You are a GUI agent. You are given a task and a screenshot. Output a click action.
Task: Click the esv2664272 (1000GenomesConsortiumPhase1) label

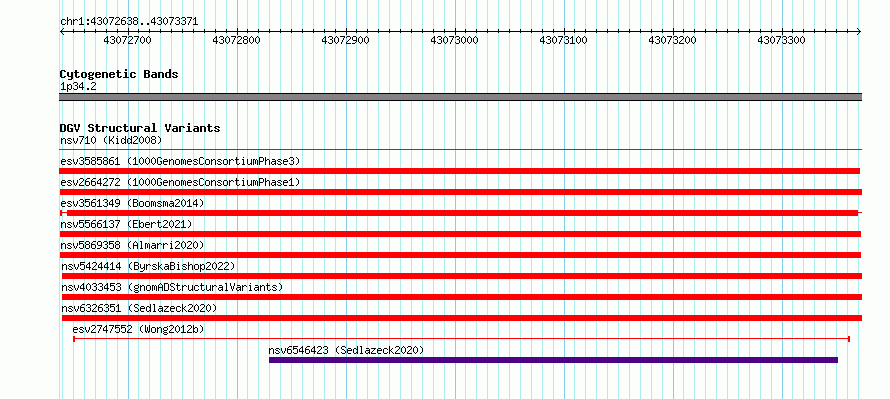pyautogui.click(x=180, y=182)
